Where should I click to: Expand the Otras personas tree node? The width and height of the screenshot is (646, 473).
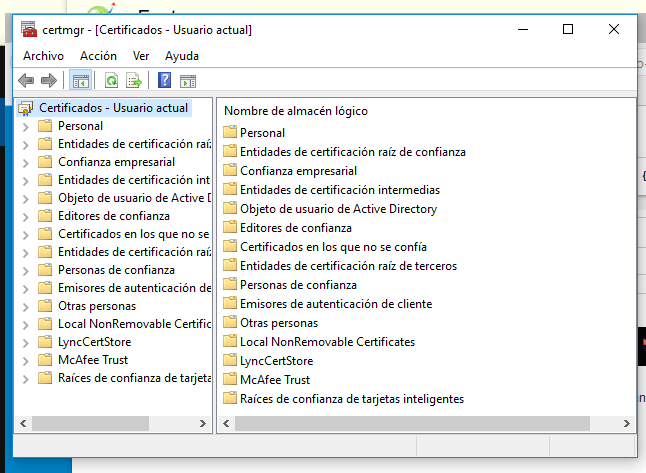pyautogui.click(x=26, y=307)
